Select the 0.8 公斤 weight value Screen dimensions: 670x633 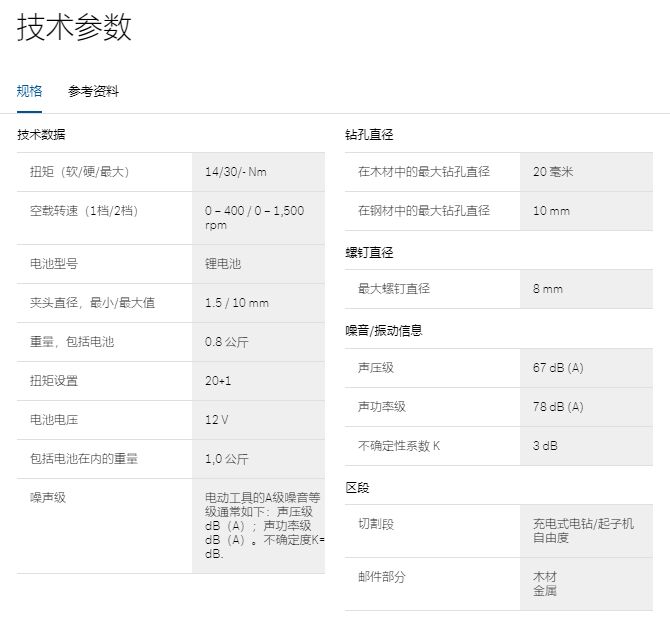pyautogui.click(x=227, y=342)
